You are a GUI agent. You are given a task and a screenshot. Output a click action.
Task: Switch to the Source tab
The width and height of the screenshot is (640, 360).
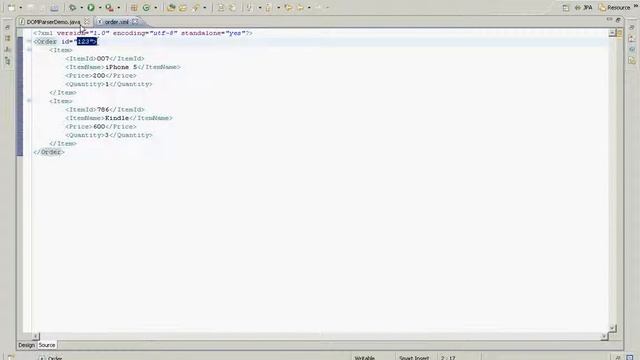coord(47,345)
